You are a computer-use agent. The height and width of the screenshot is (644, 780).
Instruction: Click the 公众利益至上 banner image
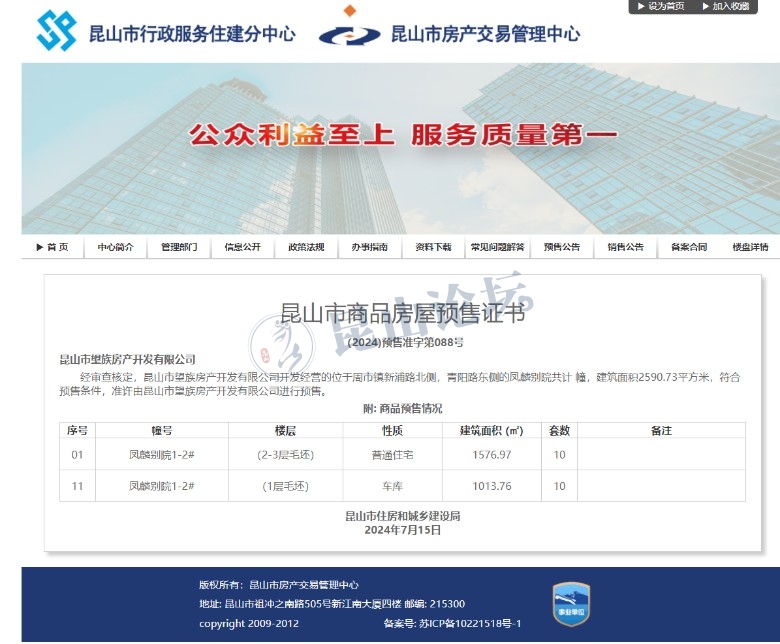400,150
